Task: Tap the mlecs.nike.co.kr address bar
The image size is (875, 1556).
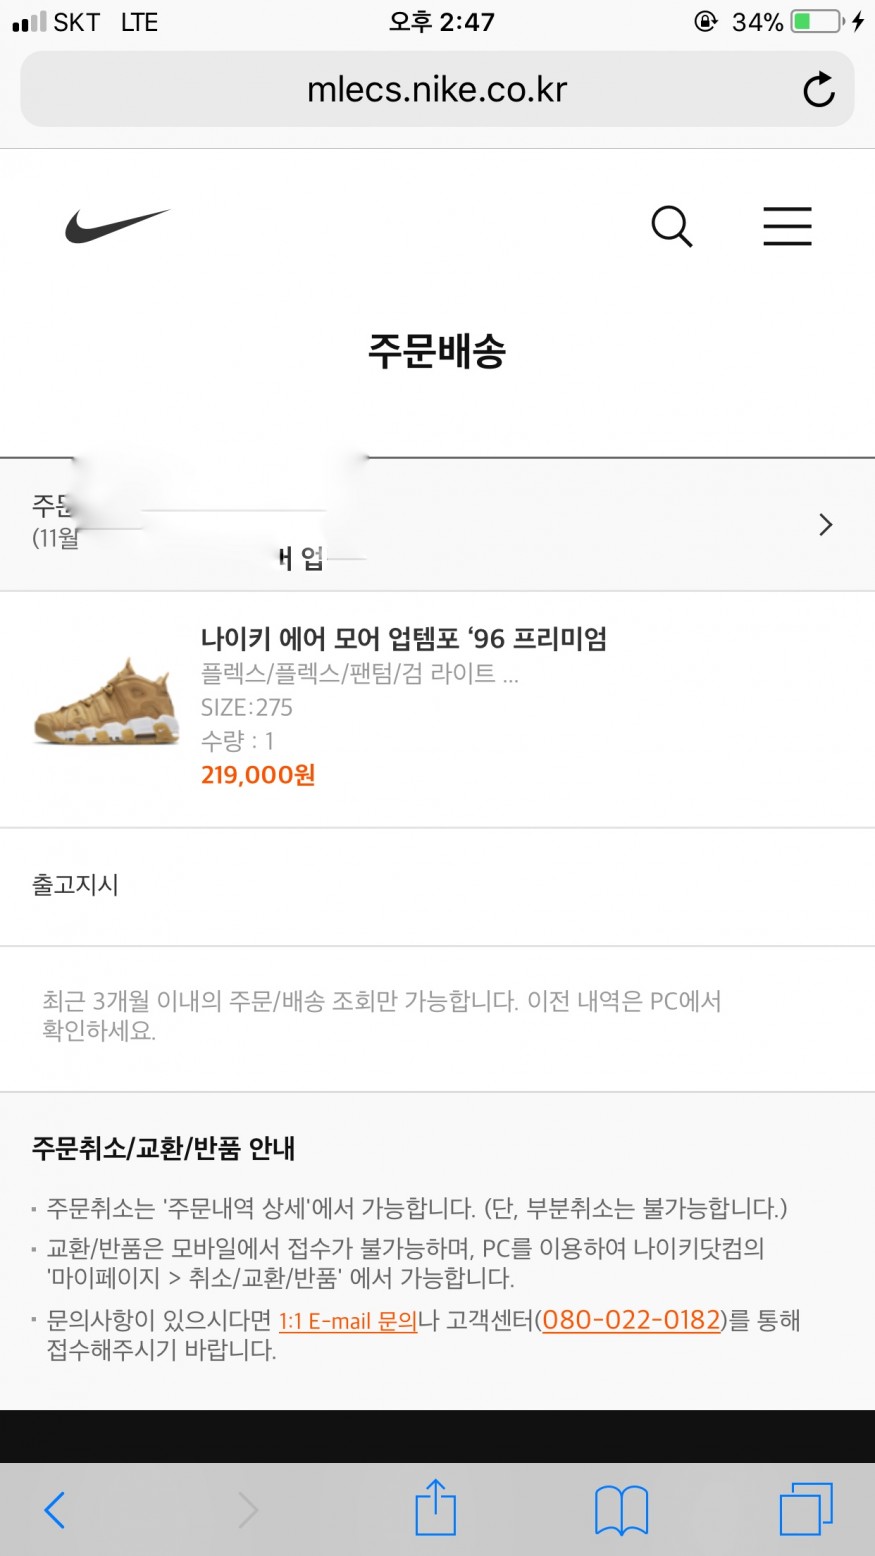Action: coord(437,90)
